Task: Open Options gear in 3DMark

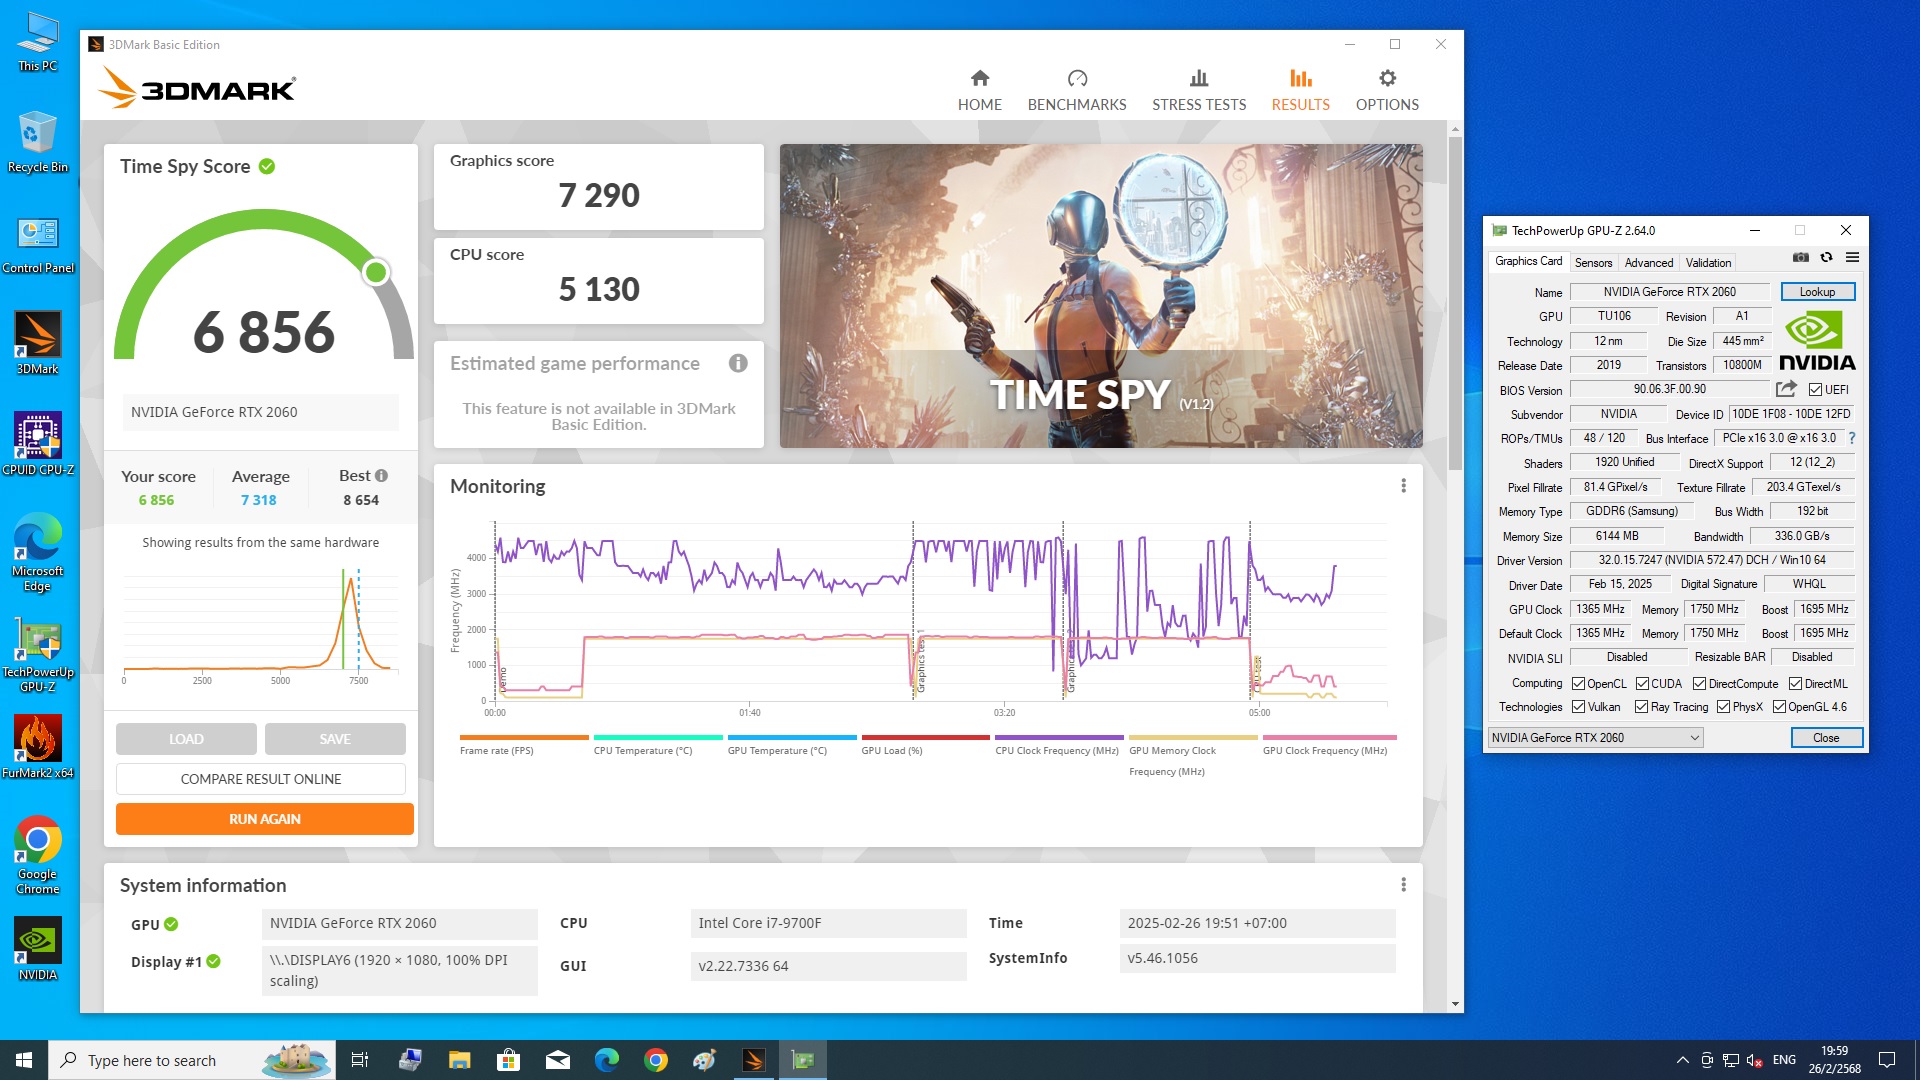Action: pos(1387,79)
